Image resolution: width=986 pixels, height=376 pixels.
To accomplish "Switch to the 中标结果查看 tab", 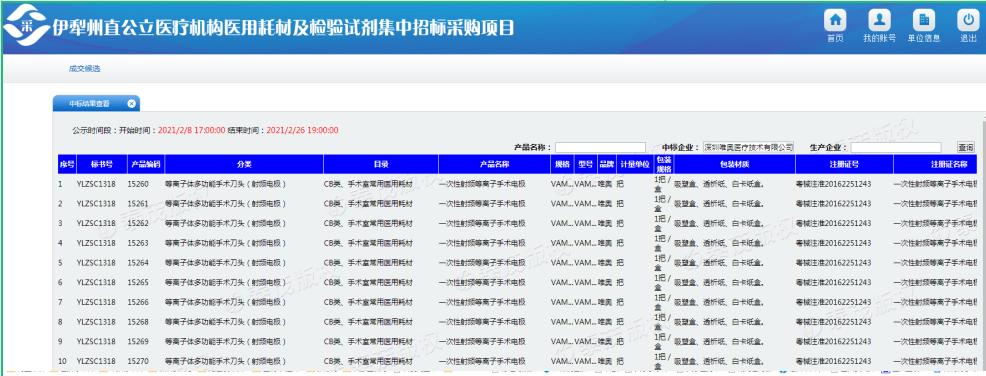I will pos(89,104).
